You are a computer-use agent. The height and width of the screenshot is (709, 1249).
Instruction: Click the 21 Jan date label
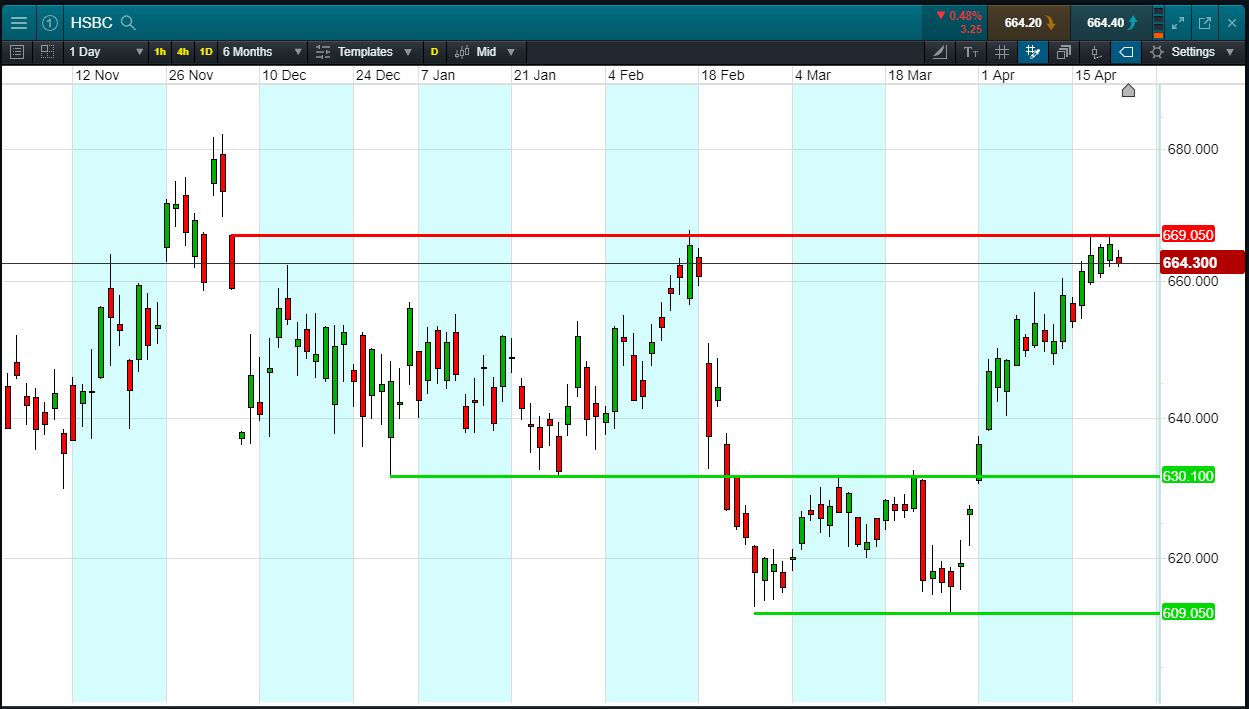coord(535,75)
